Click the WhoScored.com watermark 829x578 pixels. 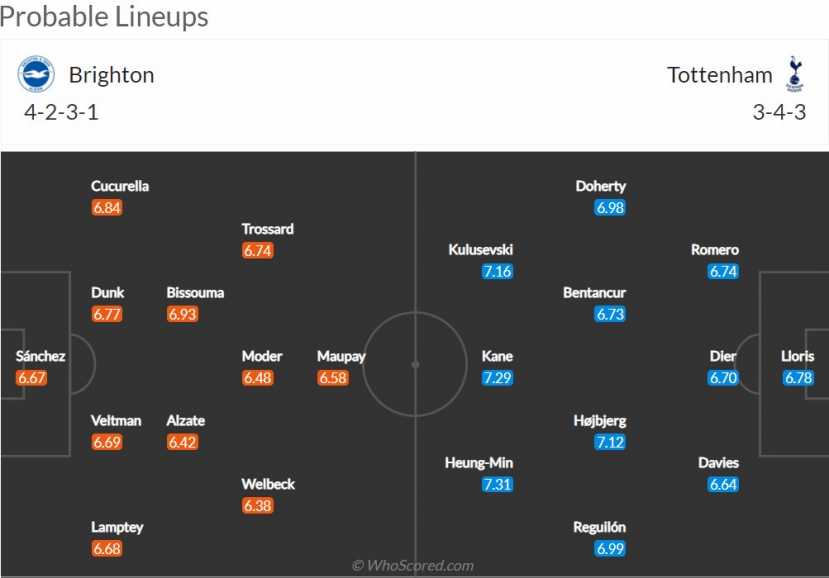click(x=413, y=565)
